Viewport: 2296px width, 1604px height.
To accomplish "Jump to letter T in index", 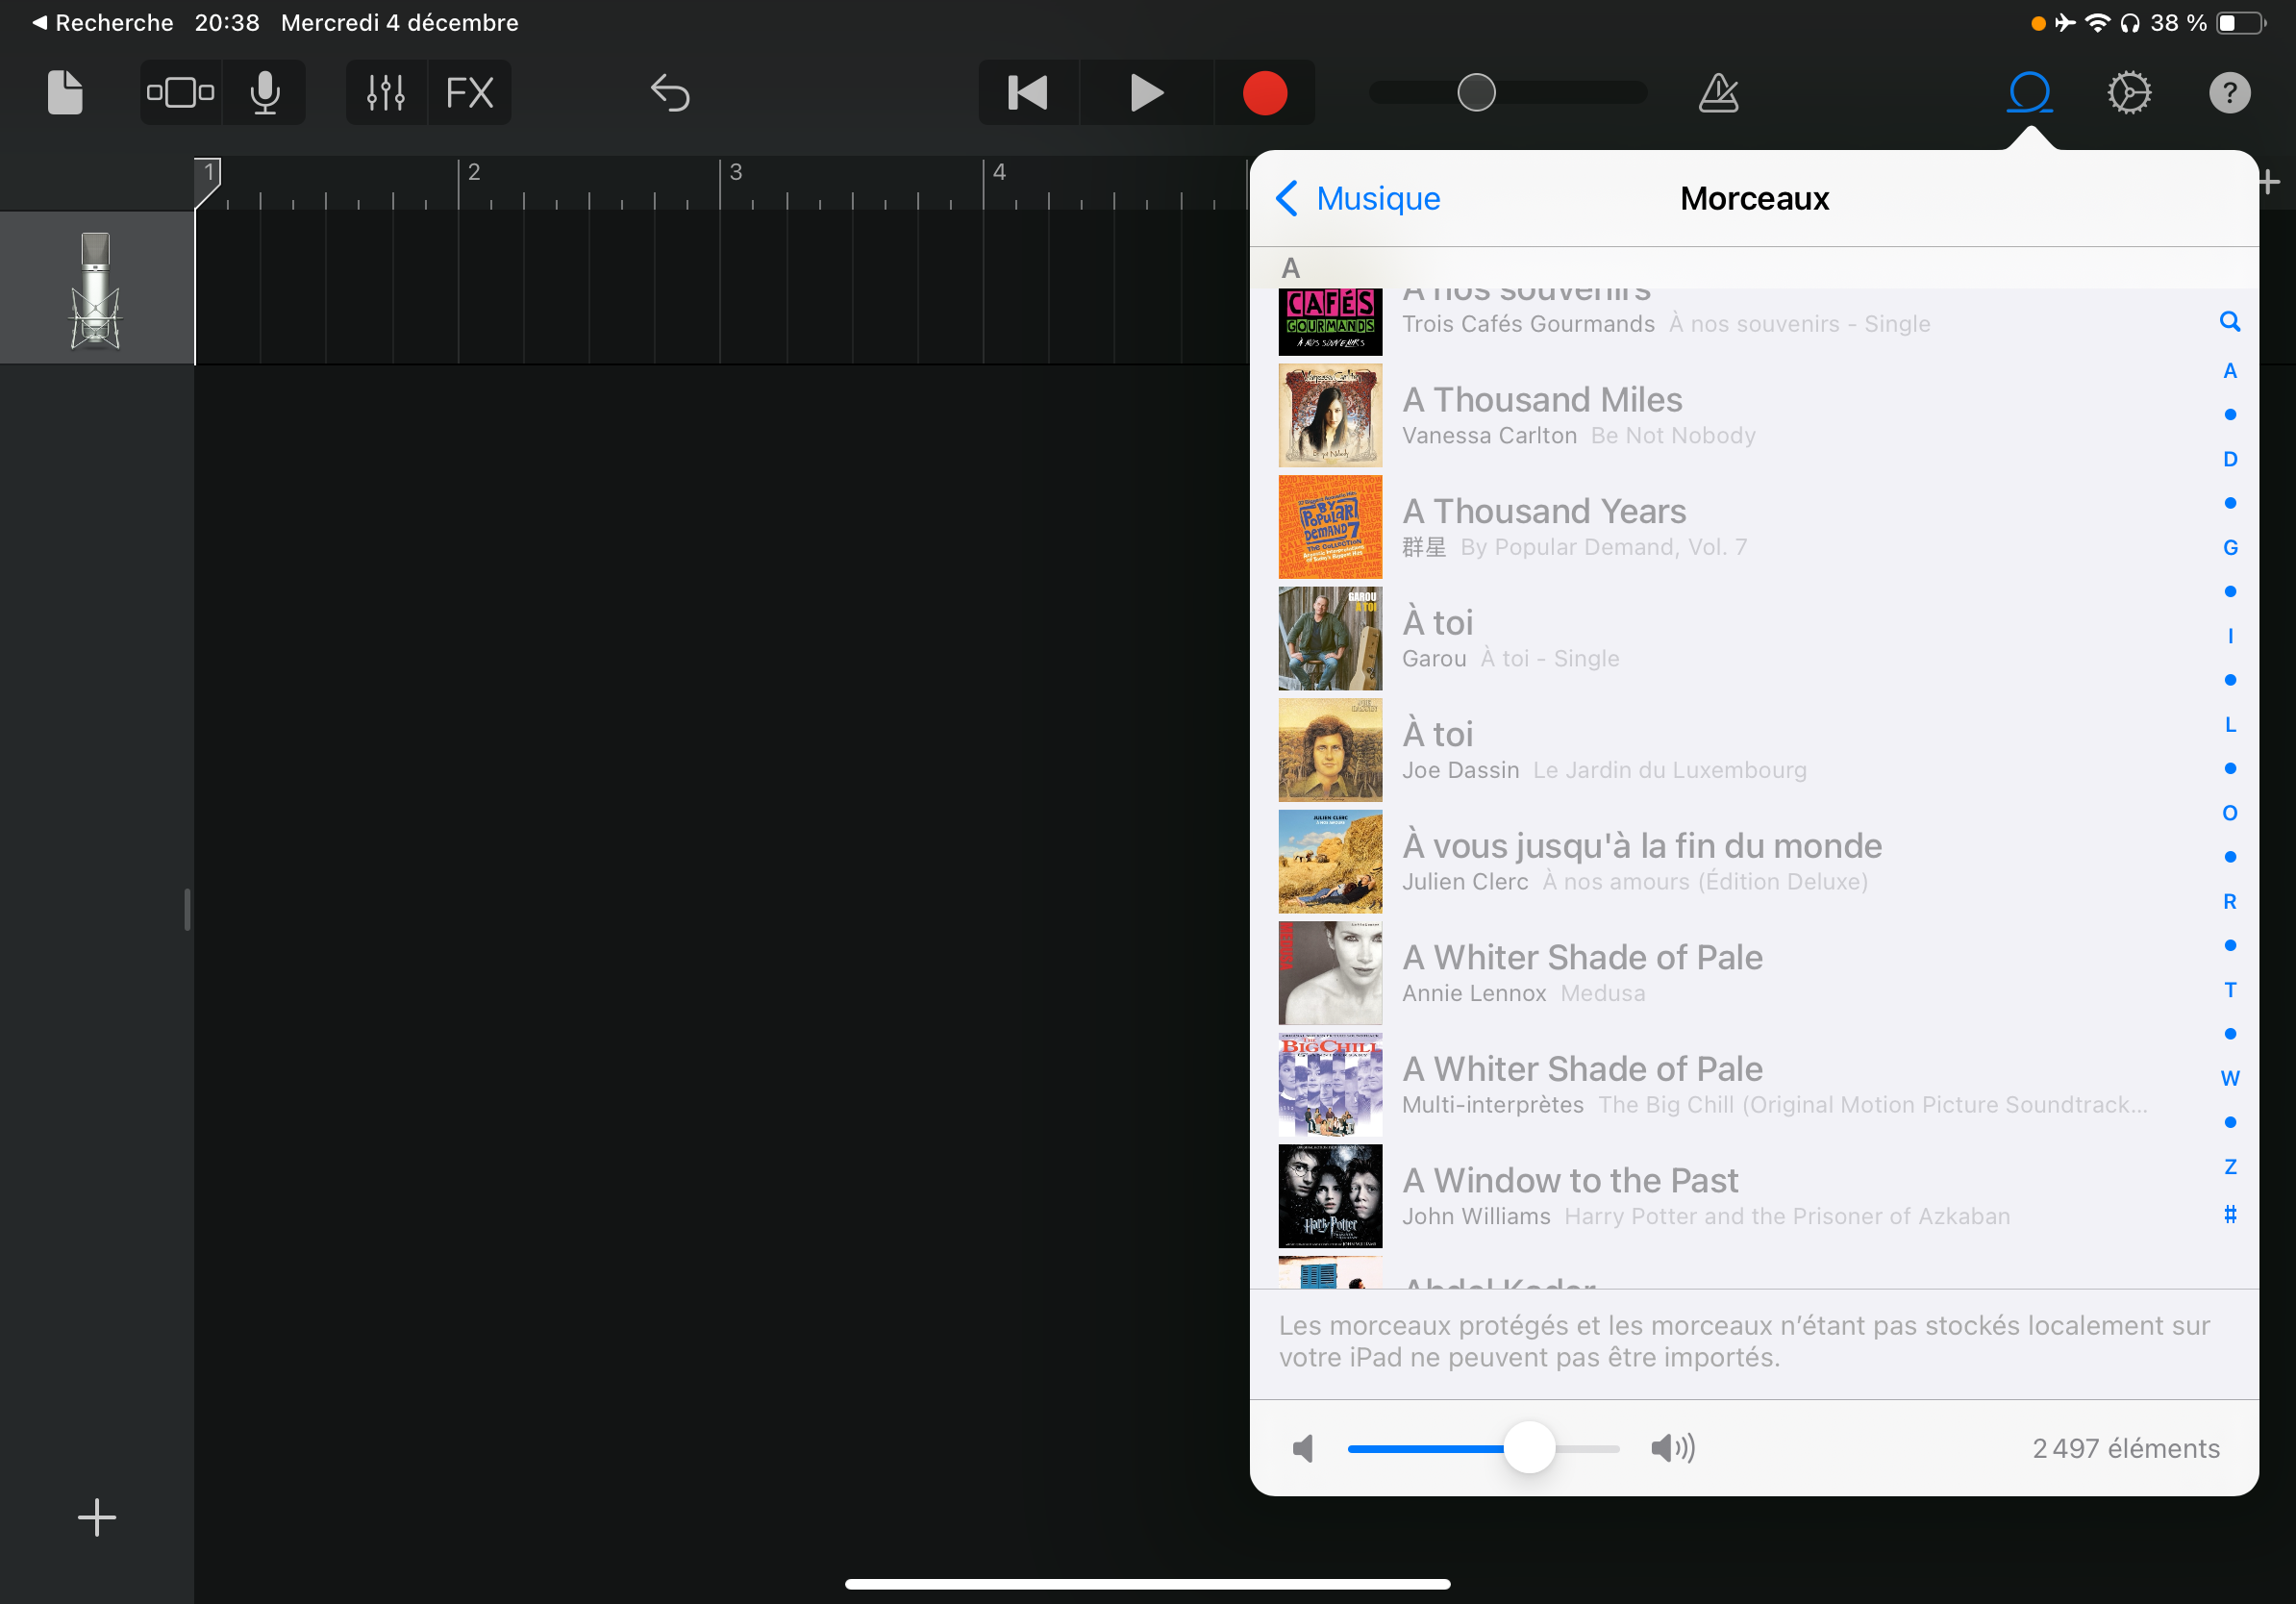I will click(x=2229, y=990).
